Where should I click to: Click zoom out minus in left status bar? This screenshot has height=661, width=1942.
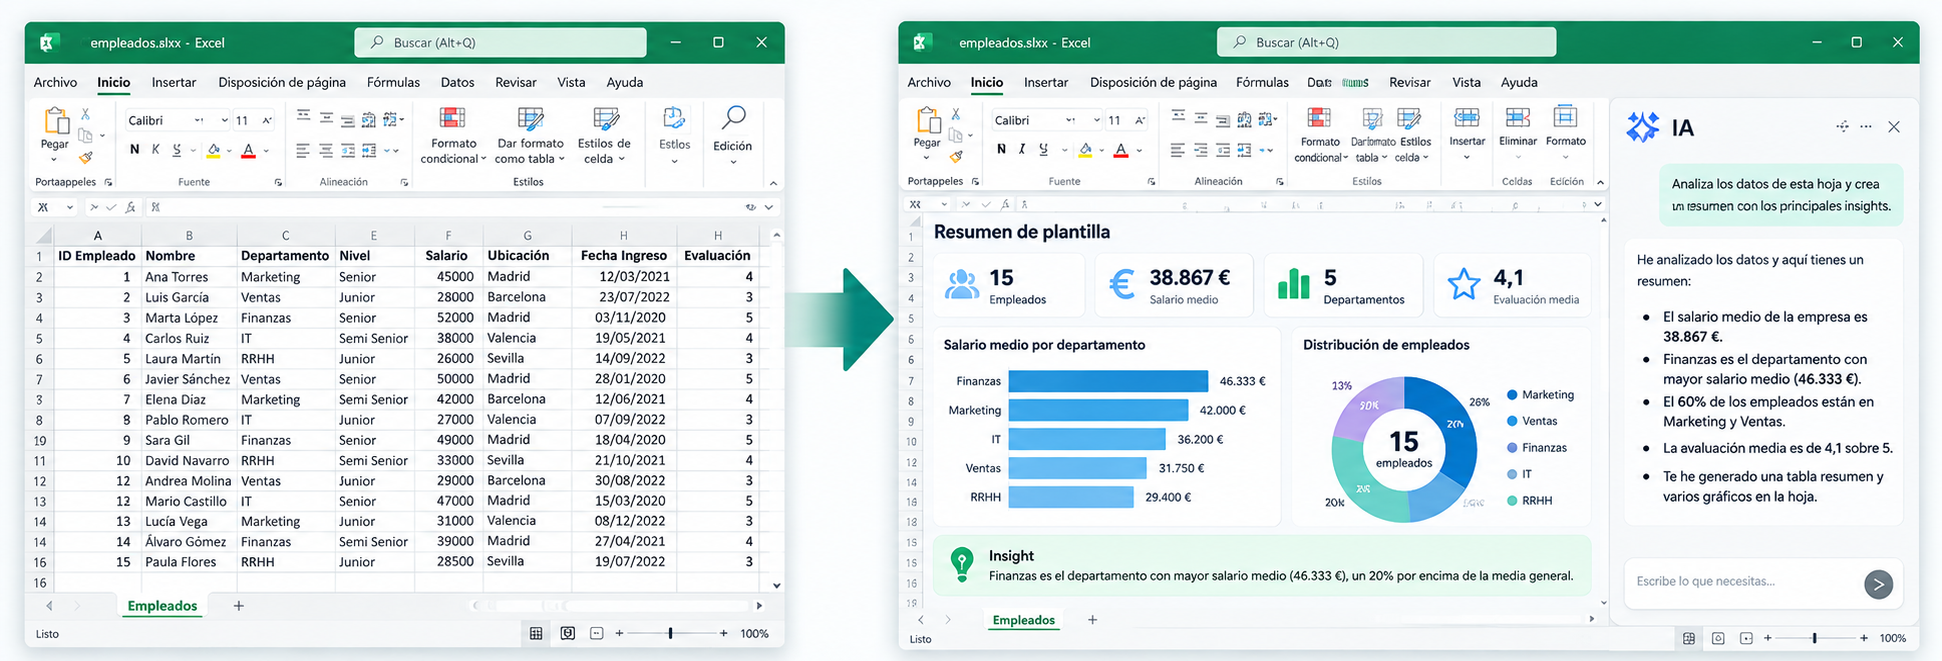click(x=619, y=633)
